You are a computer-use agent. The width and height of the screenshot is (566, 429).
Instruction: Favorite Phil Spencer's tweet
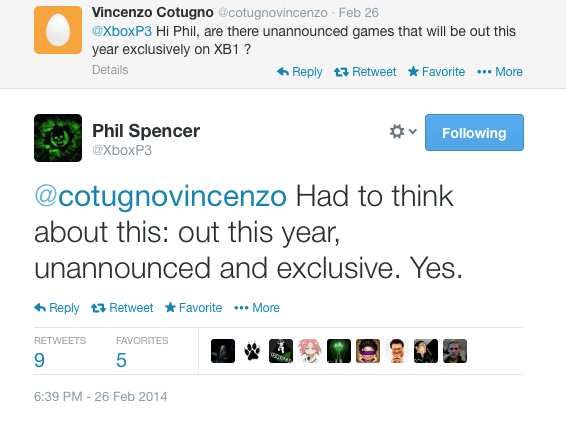[x=193, y=308]
